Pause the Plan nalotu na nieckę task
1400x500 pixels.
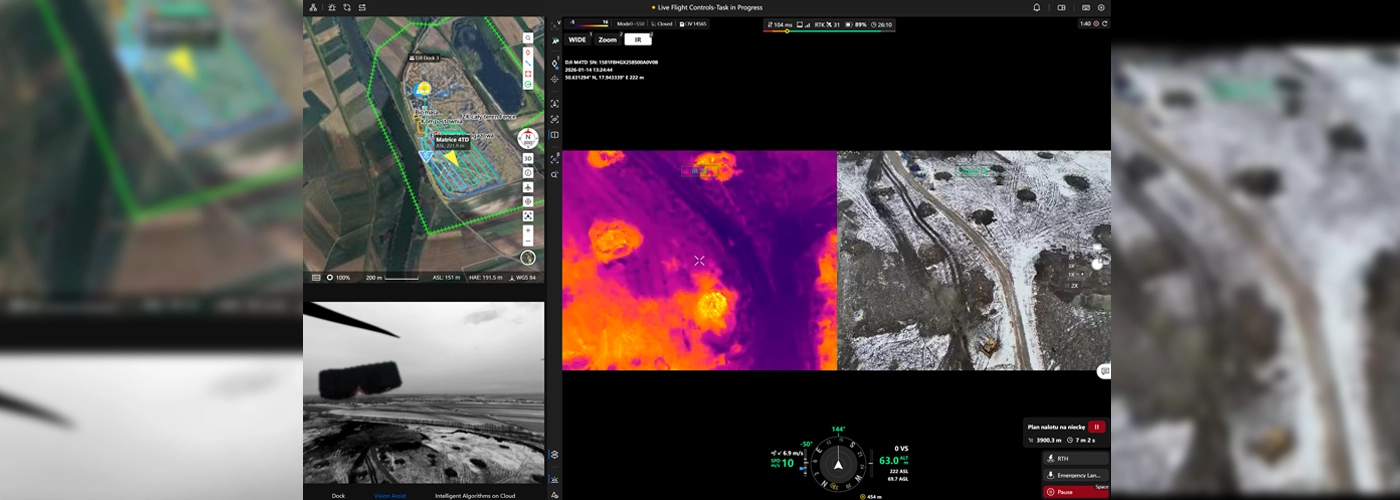[x=1097, y=426]
